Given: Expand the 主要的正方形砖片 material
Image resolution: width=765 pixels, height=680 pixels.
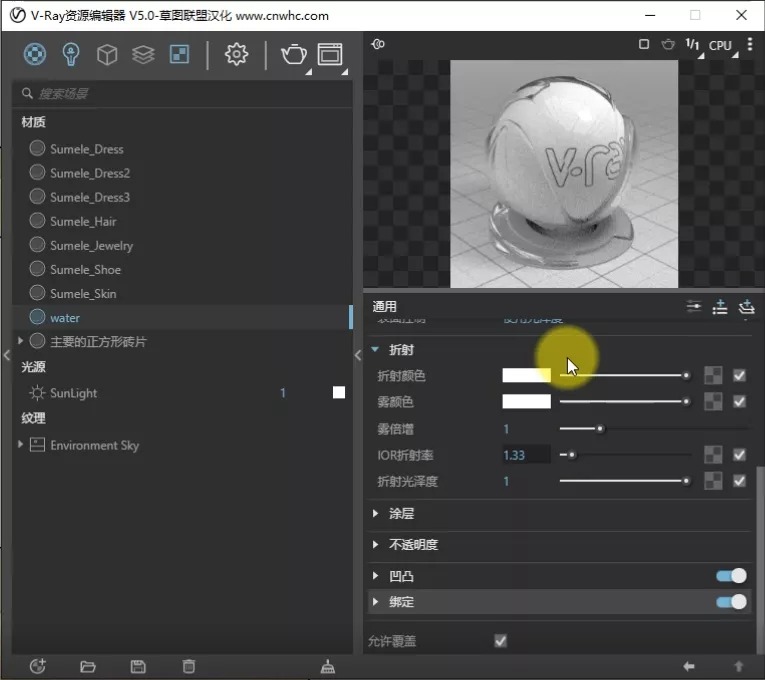Looking at the screenshot, I should [20, 340].
